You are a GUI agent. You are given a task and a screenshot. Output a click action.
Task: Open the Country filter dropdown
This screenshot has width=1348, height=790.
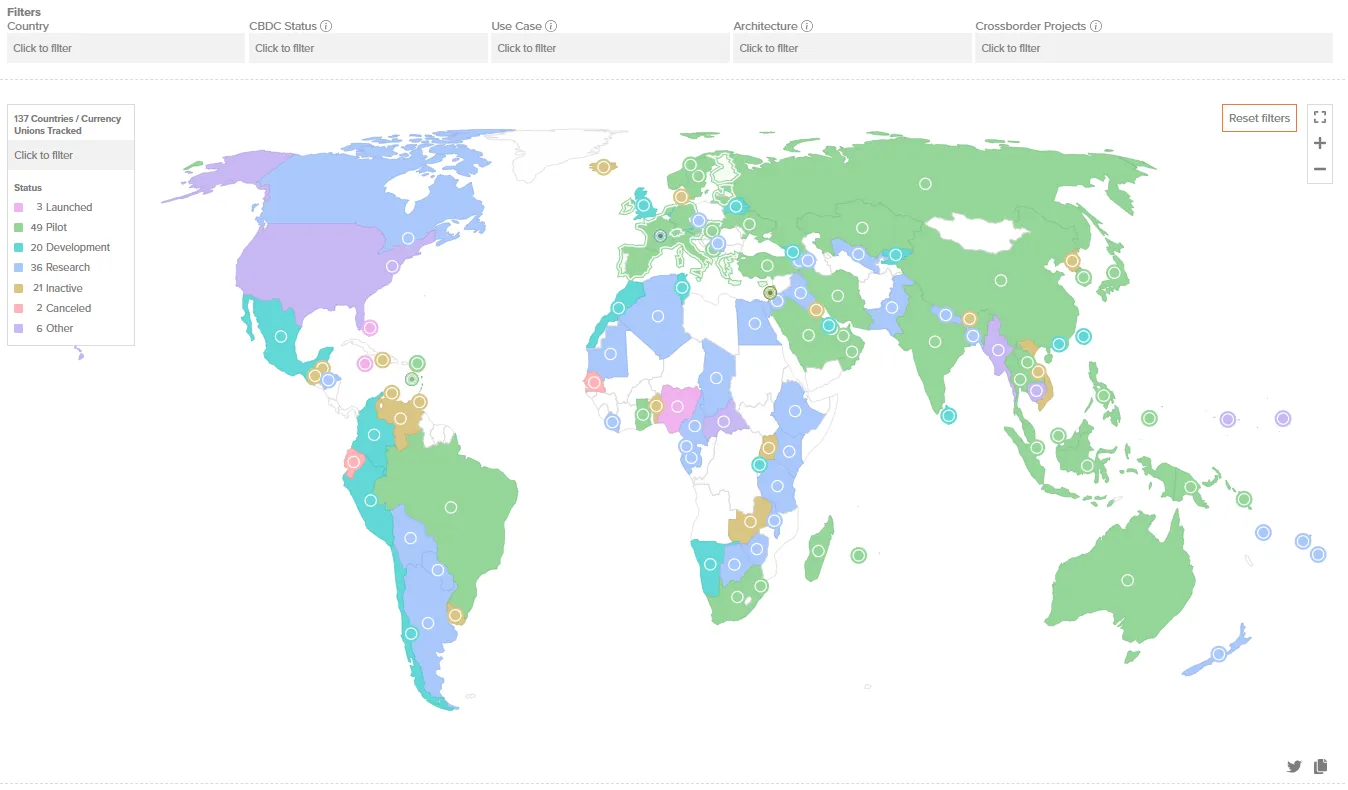click(125, 48)
